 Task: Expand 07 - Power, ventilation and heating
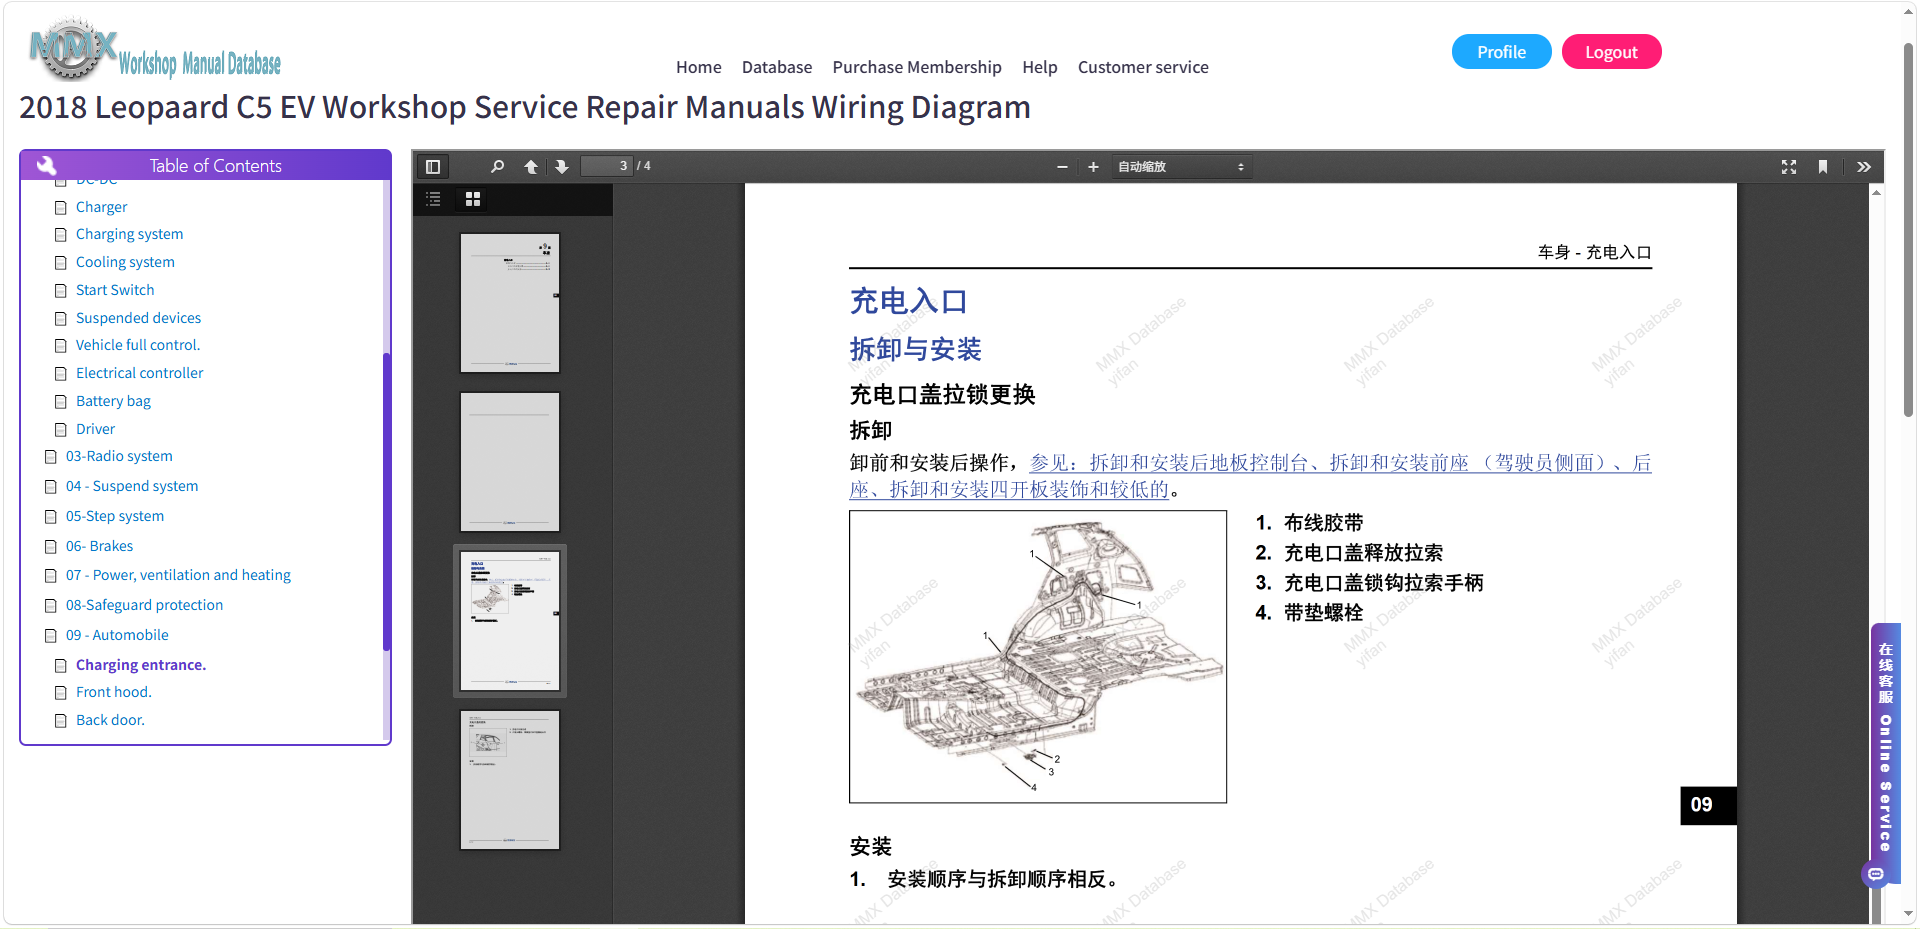178,575
